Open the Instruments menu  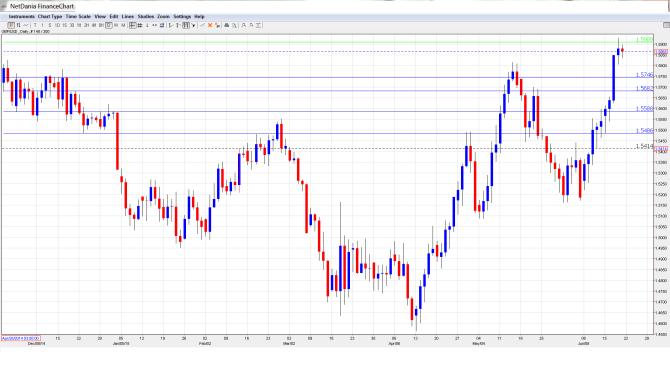(21, 17)
